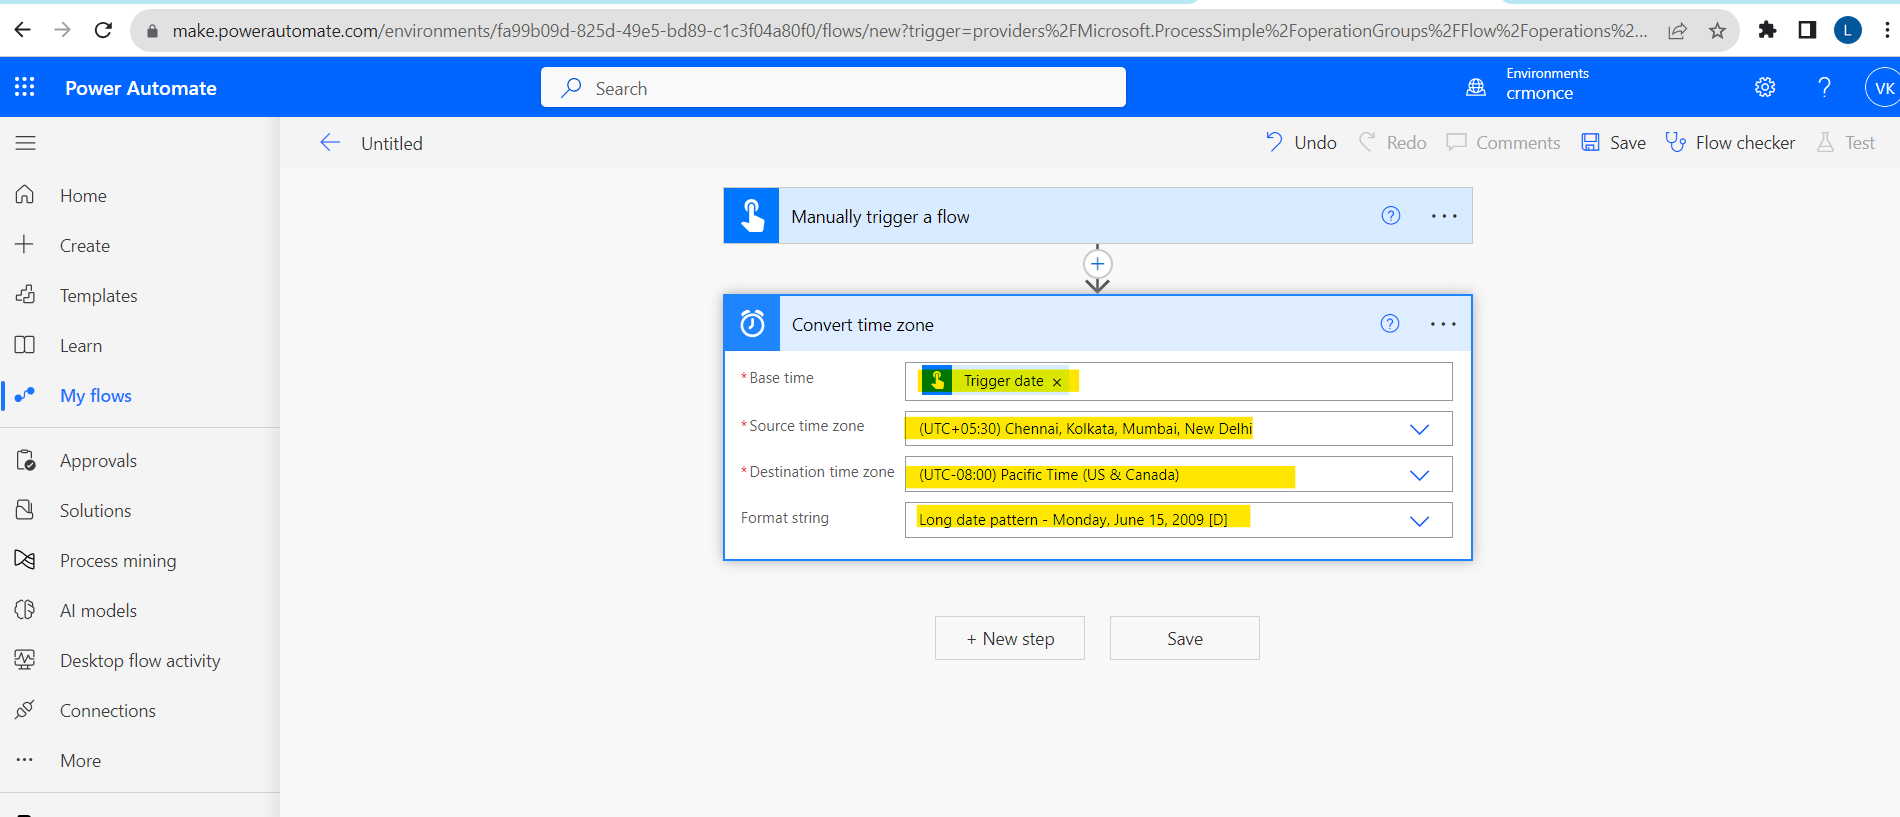Click the Manually trigger a flow title
Image resolution: width=1900 pixels, height=817 pixels.
[x=880, y=217]
